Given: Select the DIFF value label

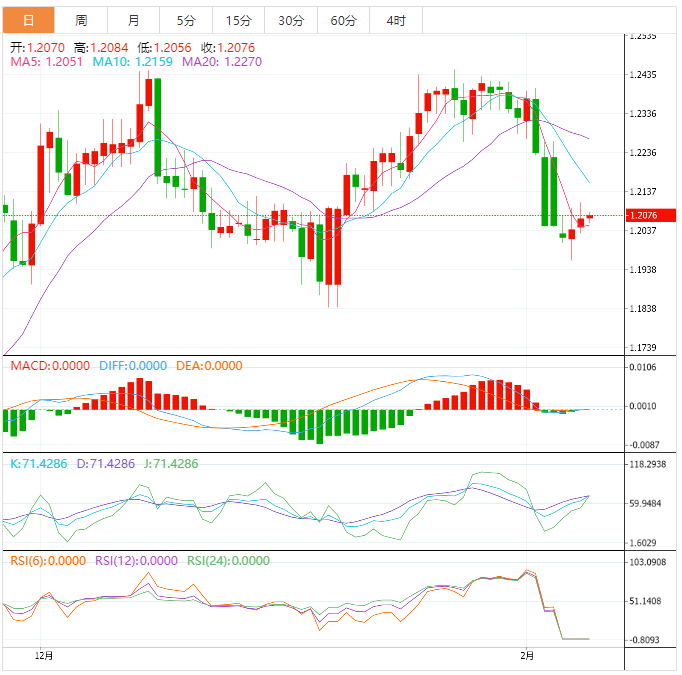Looking at the screenshot, I should [x=133, y=366].
